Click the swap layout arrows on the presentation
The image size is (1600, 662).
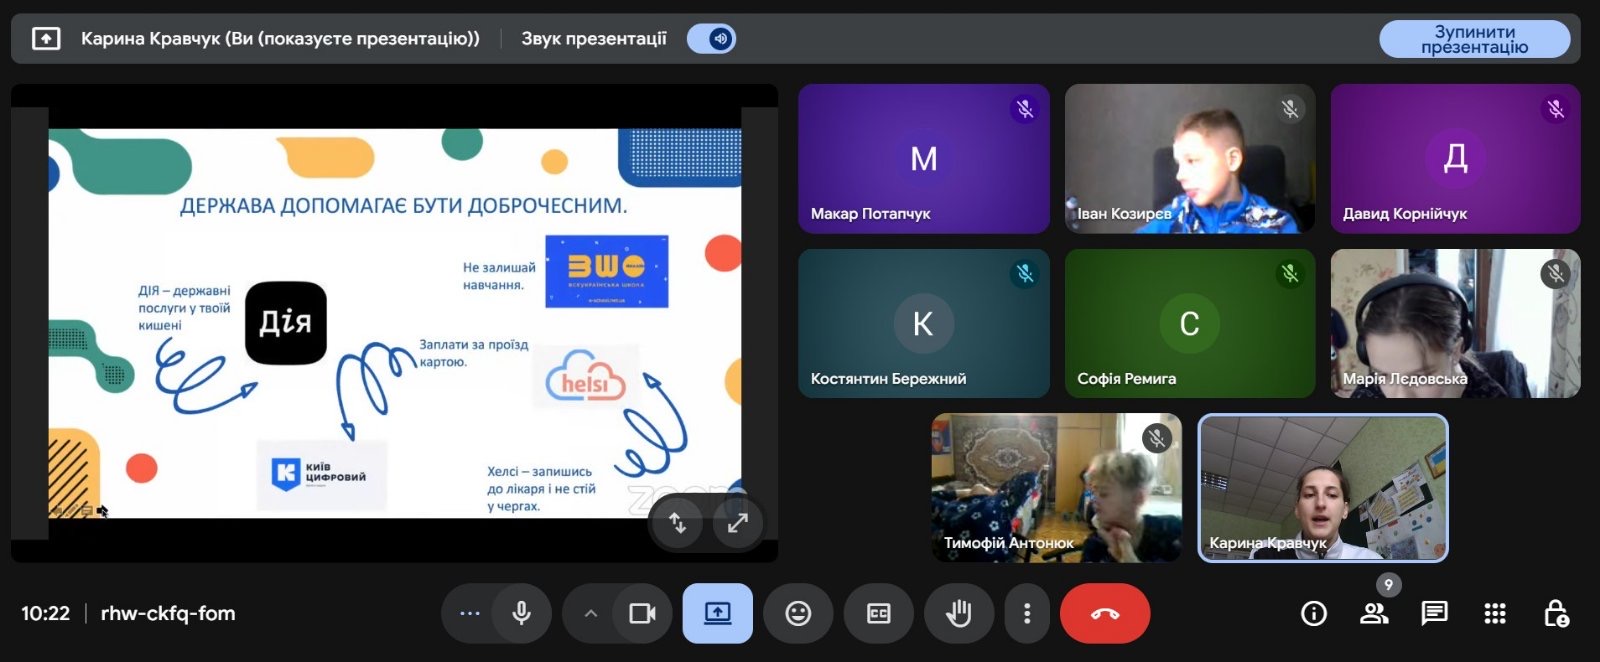click(x=678, y=523)
